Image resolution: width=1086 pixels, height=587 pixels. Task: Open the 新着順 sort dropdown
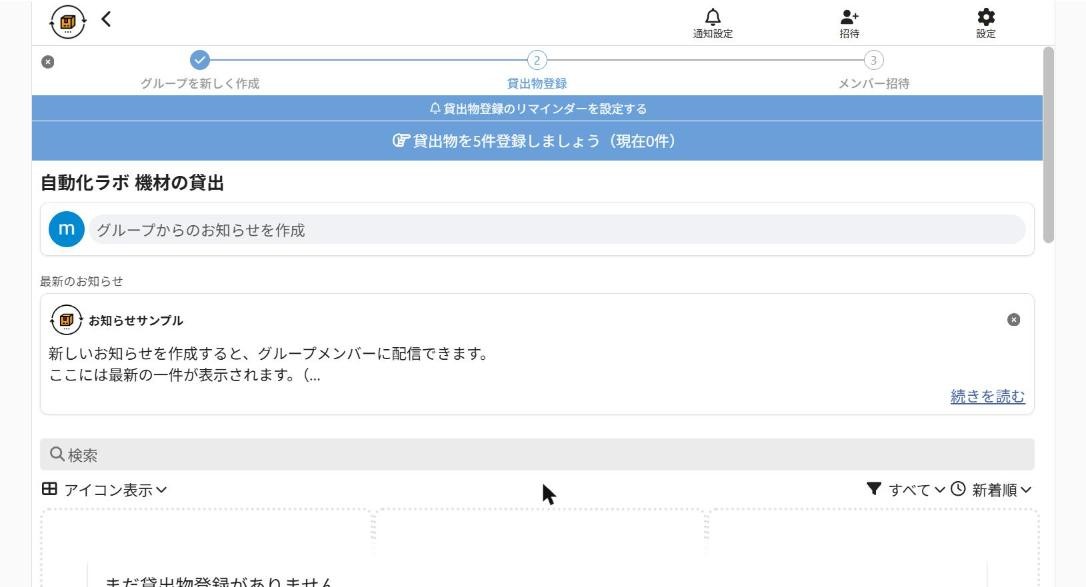click(1002, 490)
